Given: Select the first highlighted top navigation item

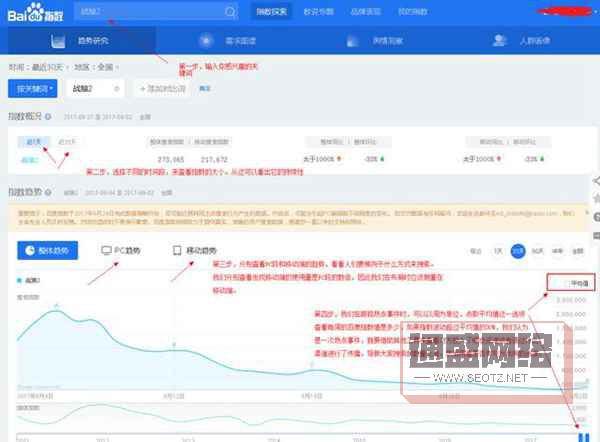Looking at the screenshot, I should (x=271, y=12).
